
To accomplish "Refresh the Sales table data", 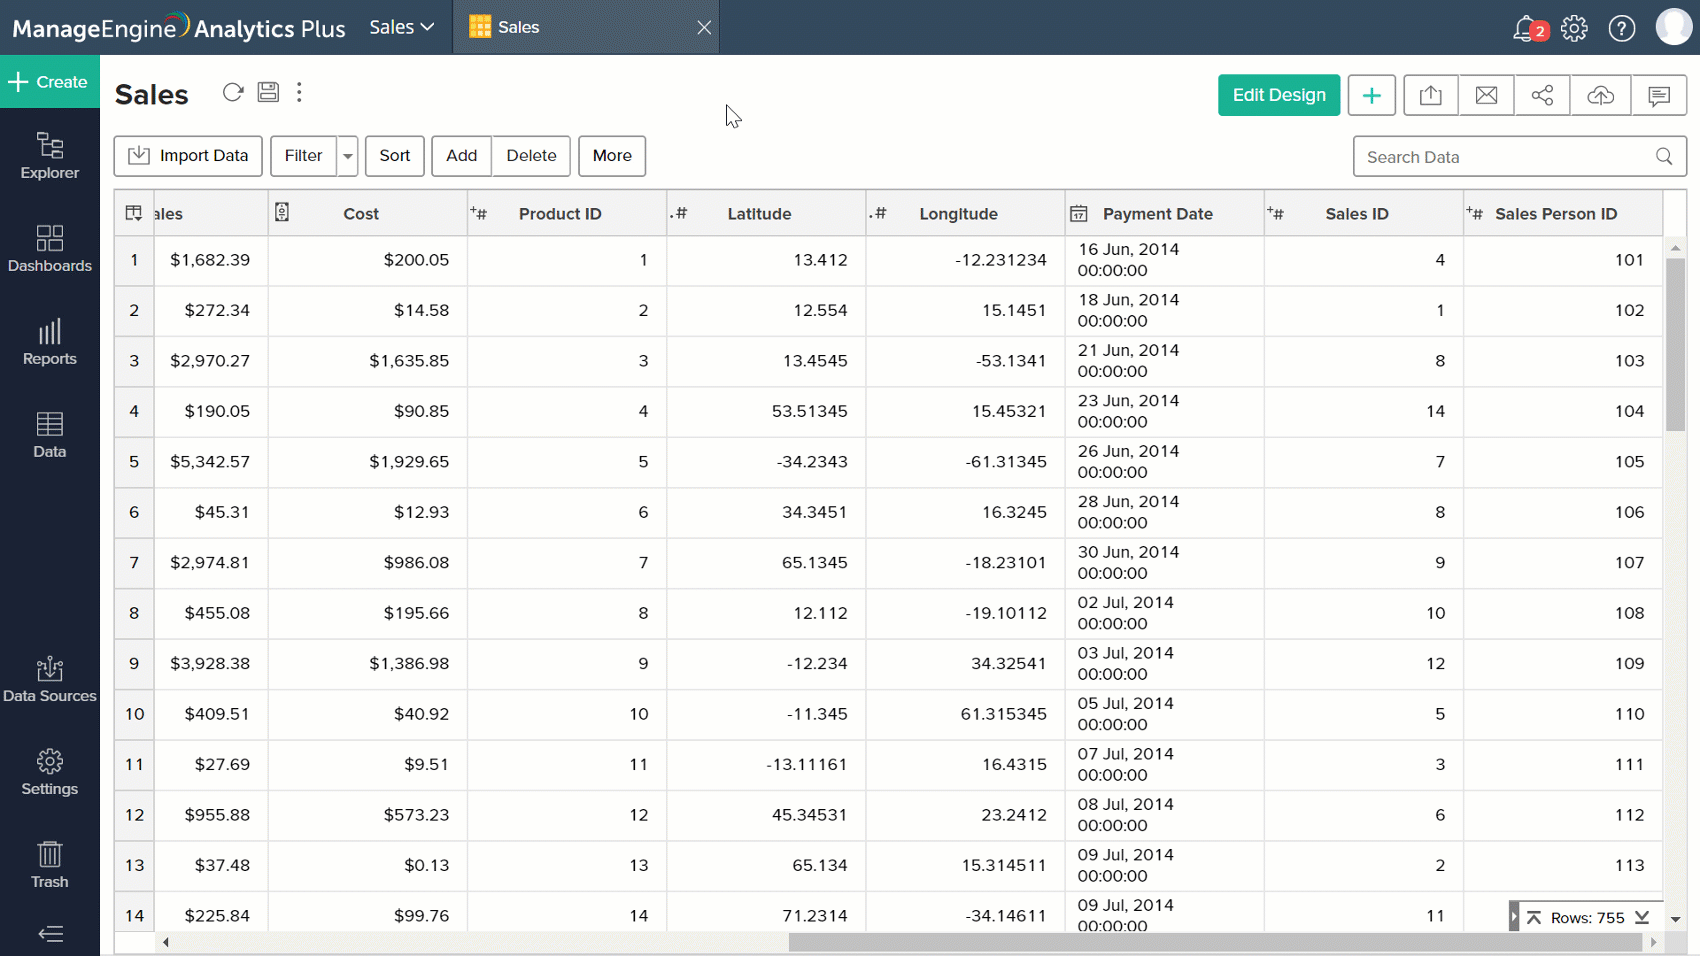I will [x=232, y=92].
